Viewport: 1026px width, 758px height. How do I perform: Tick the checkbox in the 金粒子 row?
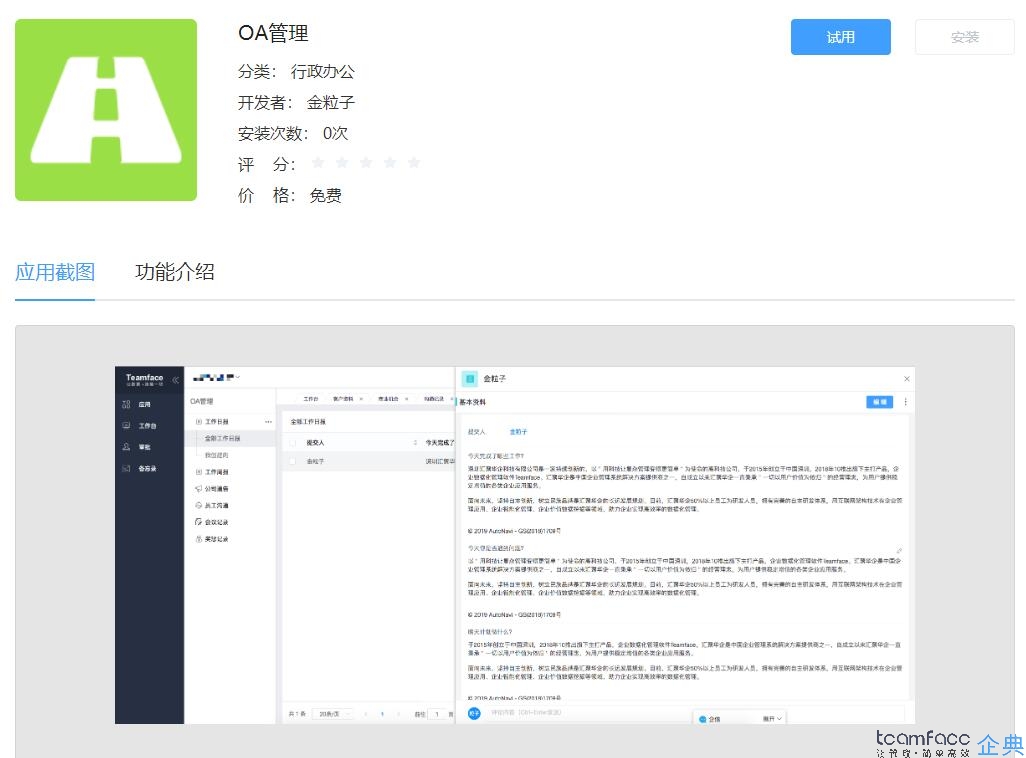click(x=292, y=461)
